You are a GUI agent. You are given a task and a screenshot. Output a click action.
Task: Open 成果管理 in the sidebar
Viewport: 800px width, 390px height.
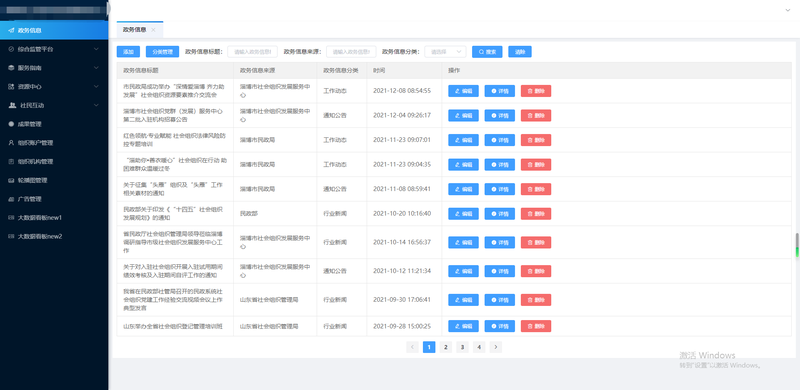click(54, 124)
